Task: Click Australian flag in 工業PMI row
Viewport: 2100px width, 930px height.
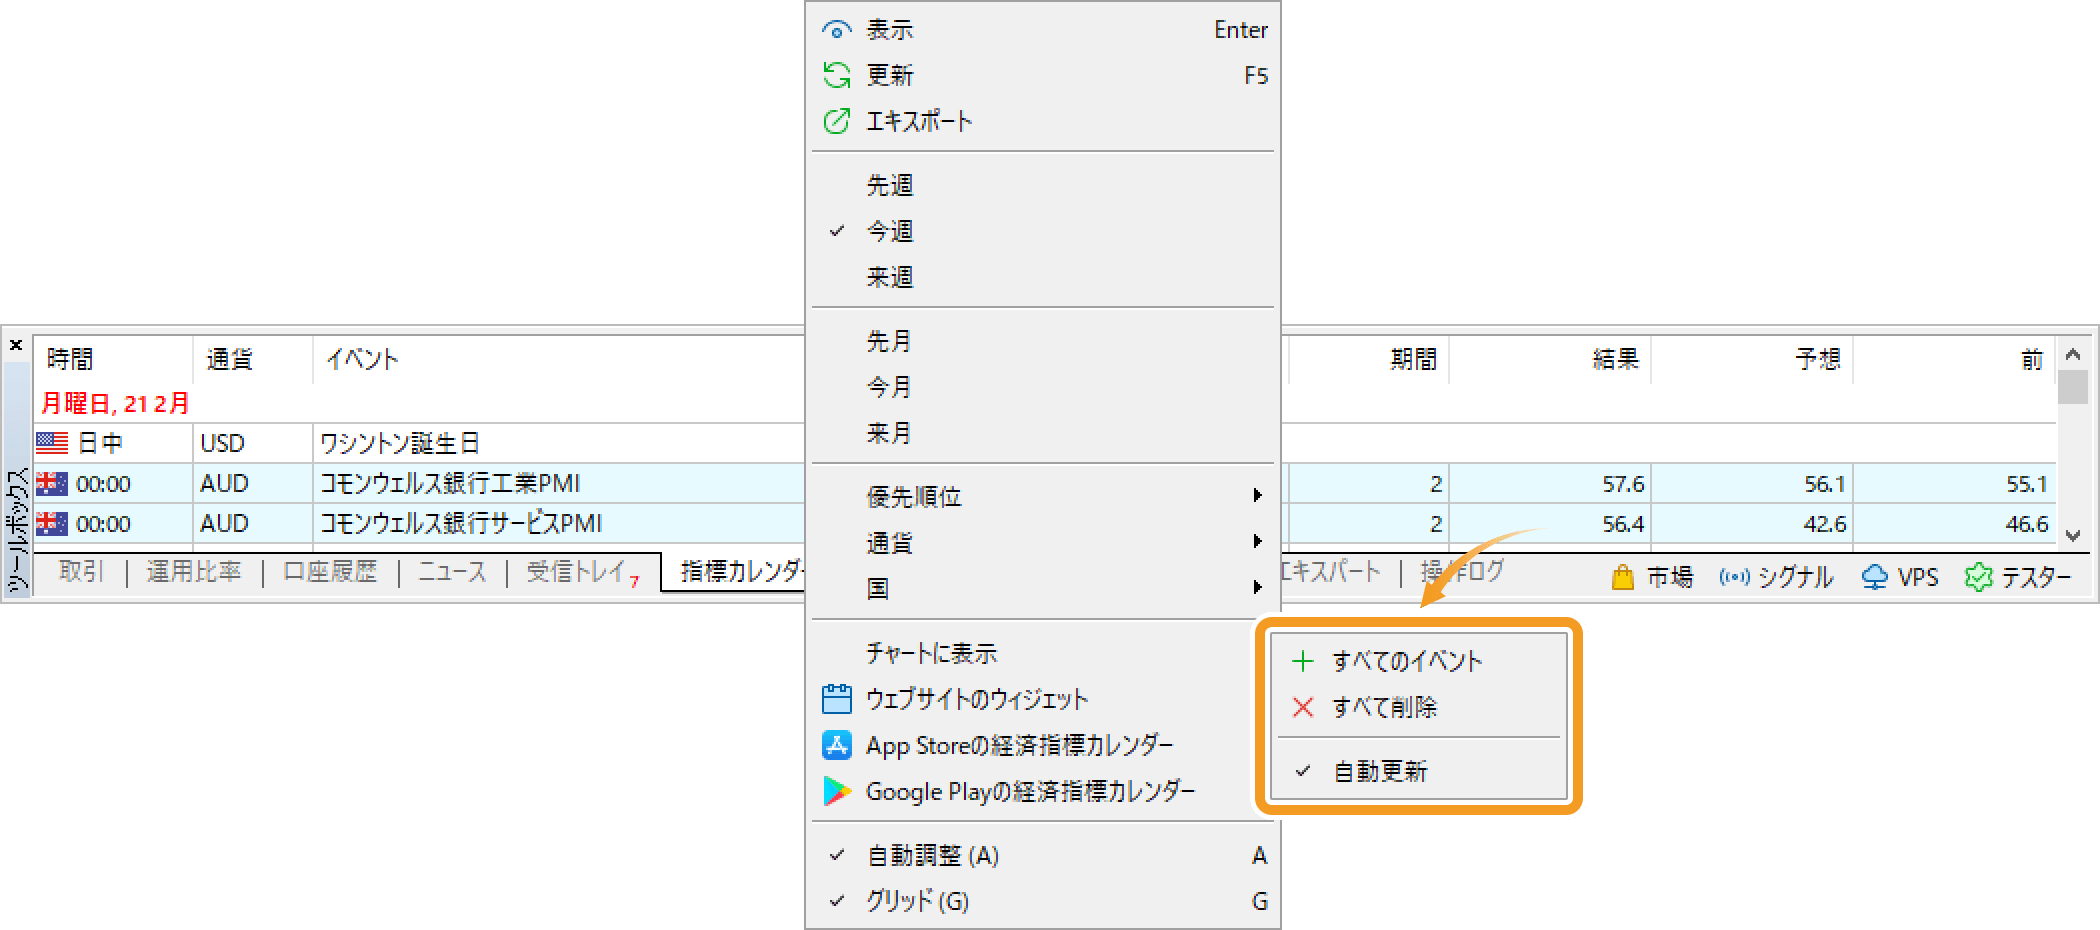Action: point(52,483)
